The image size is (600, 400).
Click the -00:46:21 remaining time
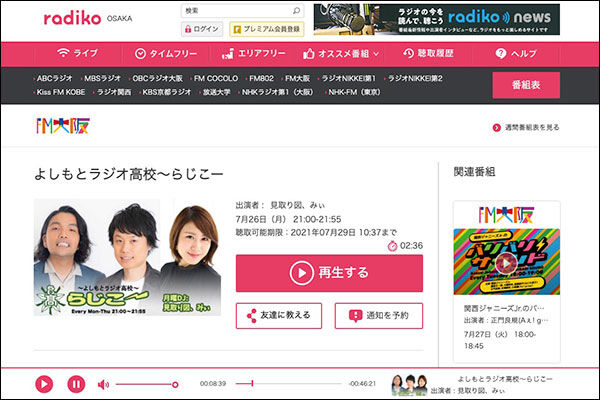tap(362, 384)
